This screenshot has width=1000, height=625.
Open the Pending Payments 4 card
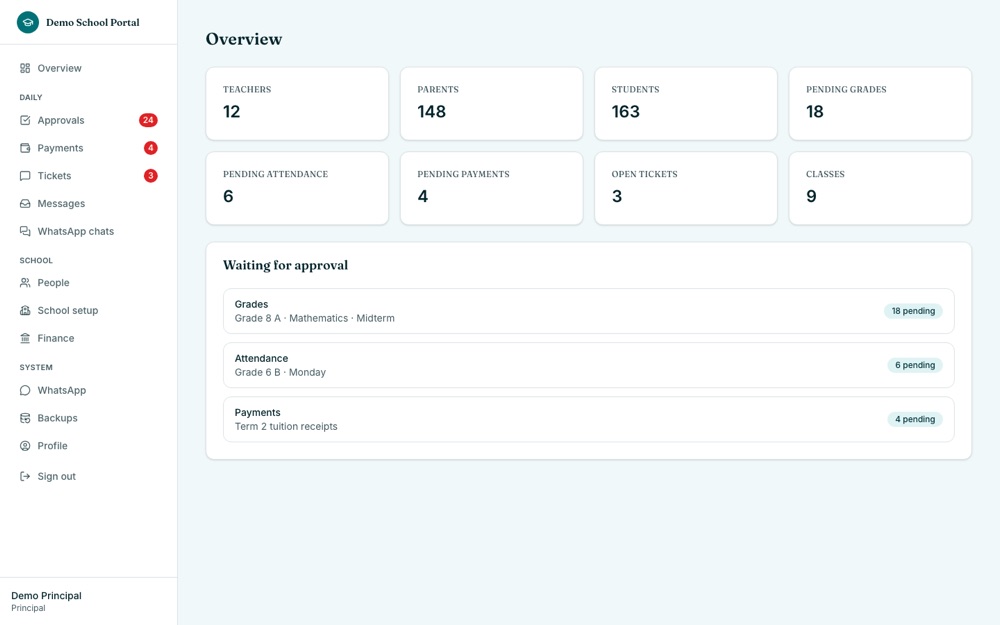pyautogui.click(x=492, y=188)
